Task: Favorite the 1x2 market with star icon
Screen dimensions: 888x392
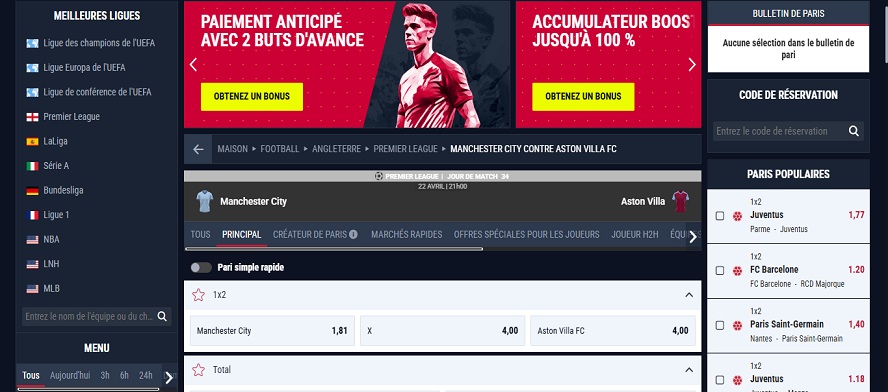Action: pyautogui.click(x=198, y=295)
